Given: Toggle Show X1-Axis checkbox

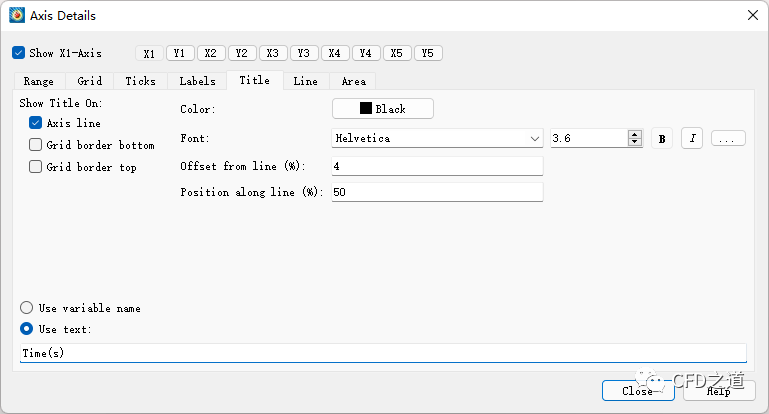Looking at the screenshot, I should 19,53.
